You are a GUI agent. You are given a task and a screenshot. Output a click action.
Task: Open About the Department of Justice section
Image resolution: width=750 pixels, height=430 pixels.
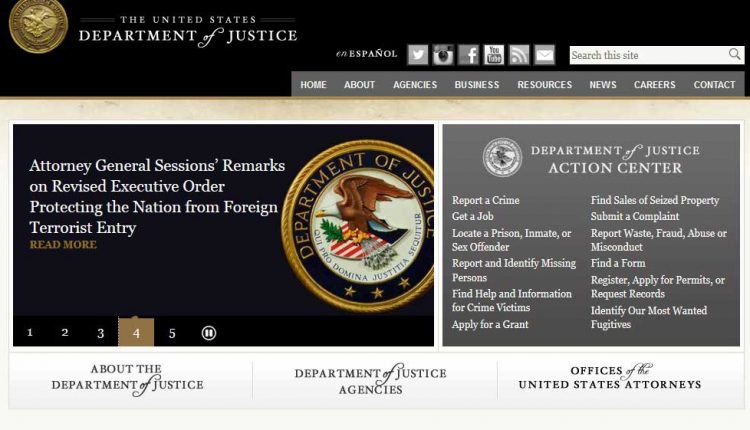(x=128, y=380)
